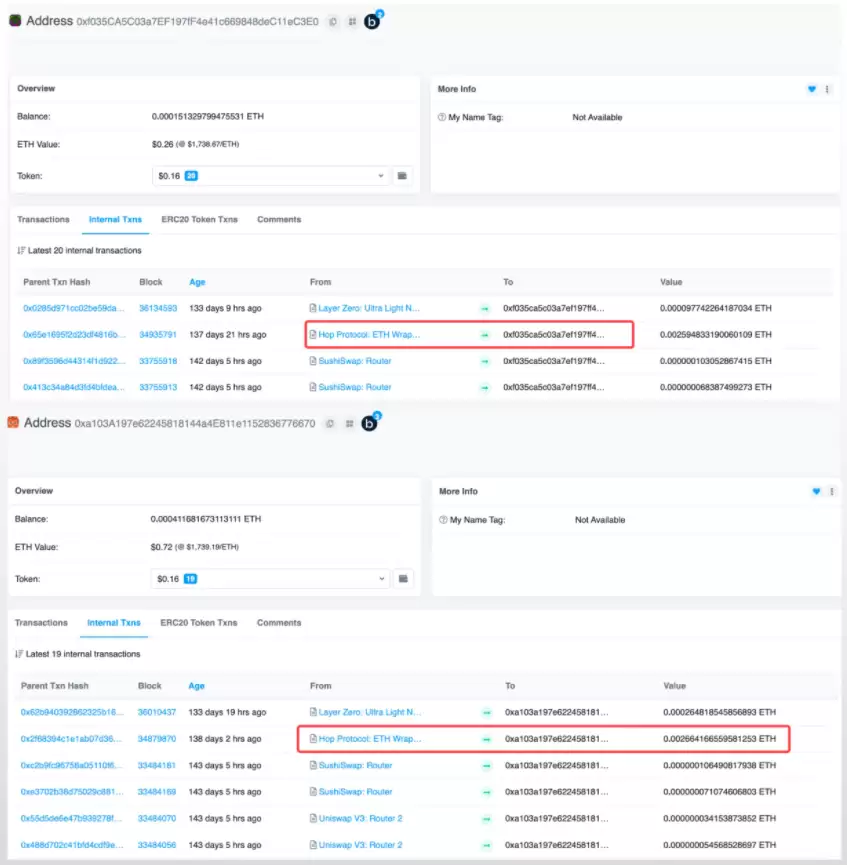The height and width of the screenshot is (865, 847).
Task: Open the token holdings wallet icon beside the $0.16 (20) dropdown
Action: point(403,175)
